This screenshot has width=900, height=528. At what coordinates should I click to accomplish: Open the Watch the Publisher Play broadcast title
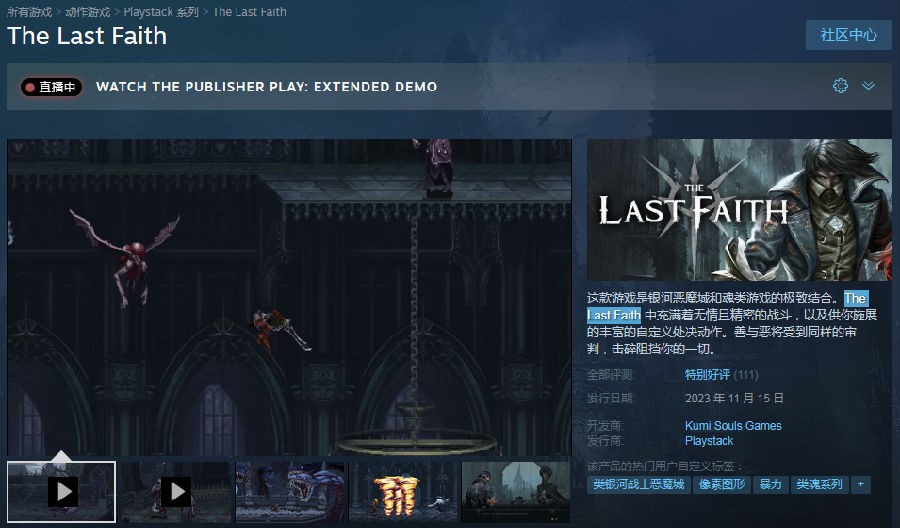point(266,87)
